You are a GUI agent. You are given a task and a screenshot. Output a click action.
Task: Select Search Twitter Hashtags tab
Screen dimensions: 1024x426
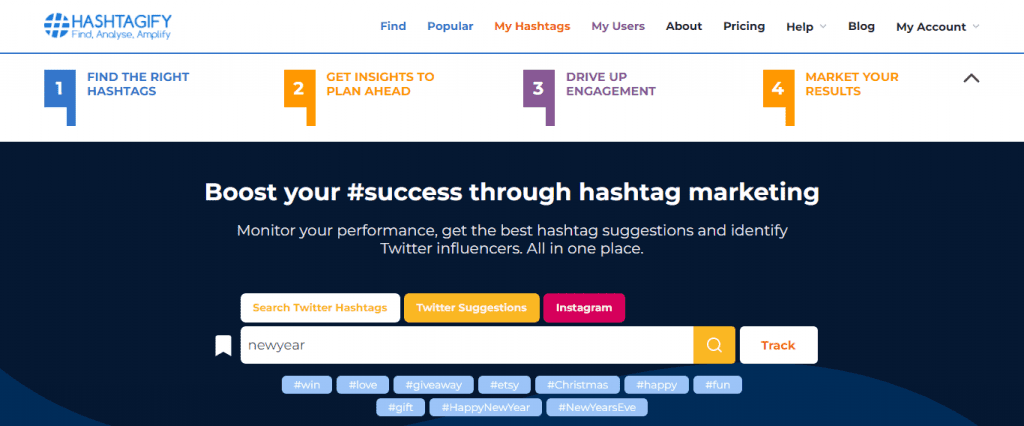click(x=320, y=308)
